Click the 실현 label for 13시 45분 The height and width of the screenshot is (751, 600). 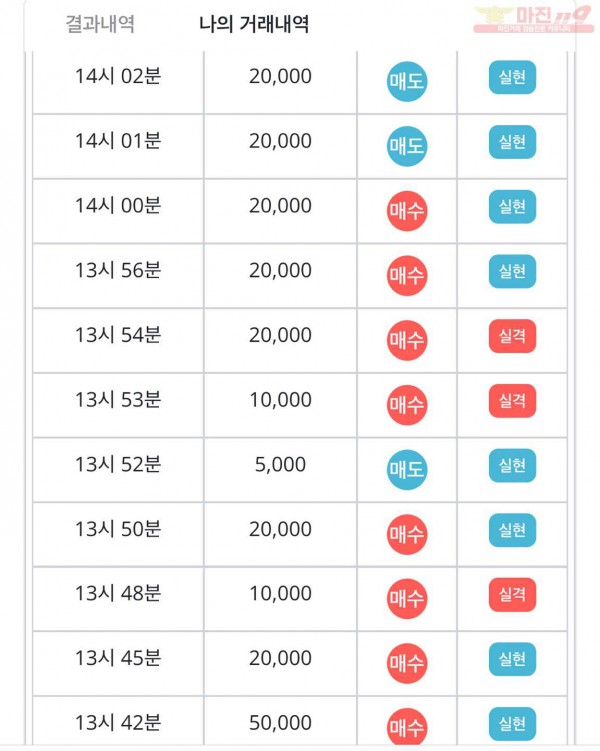512,659
